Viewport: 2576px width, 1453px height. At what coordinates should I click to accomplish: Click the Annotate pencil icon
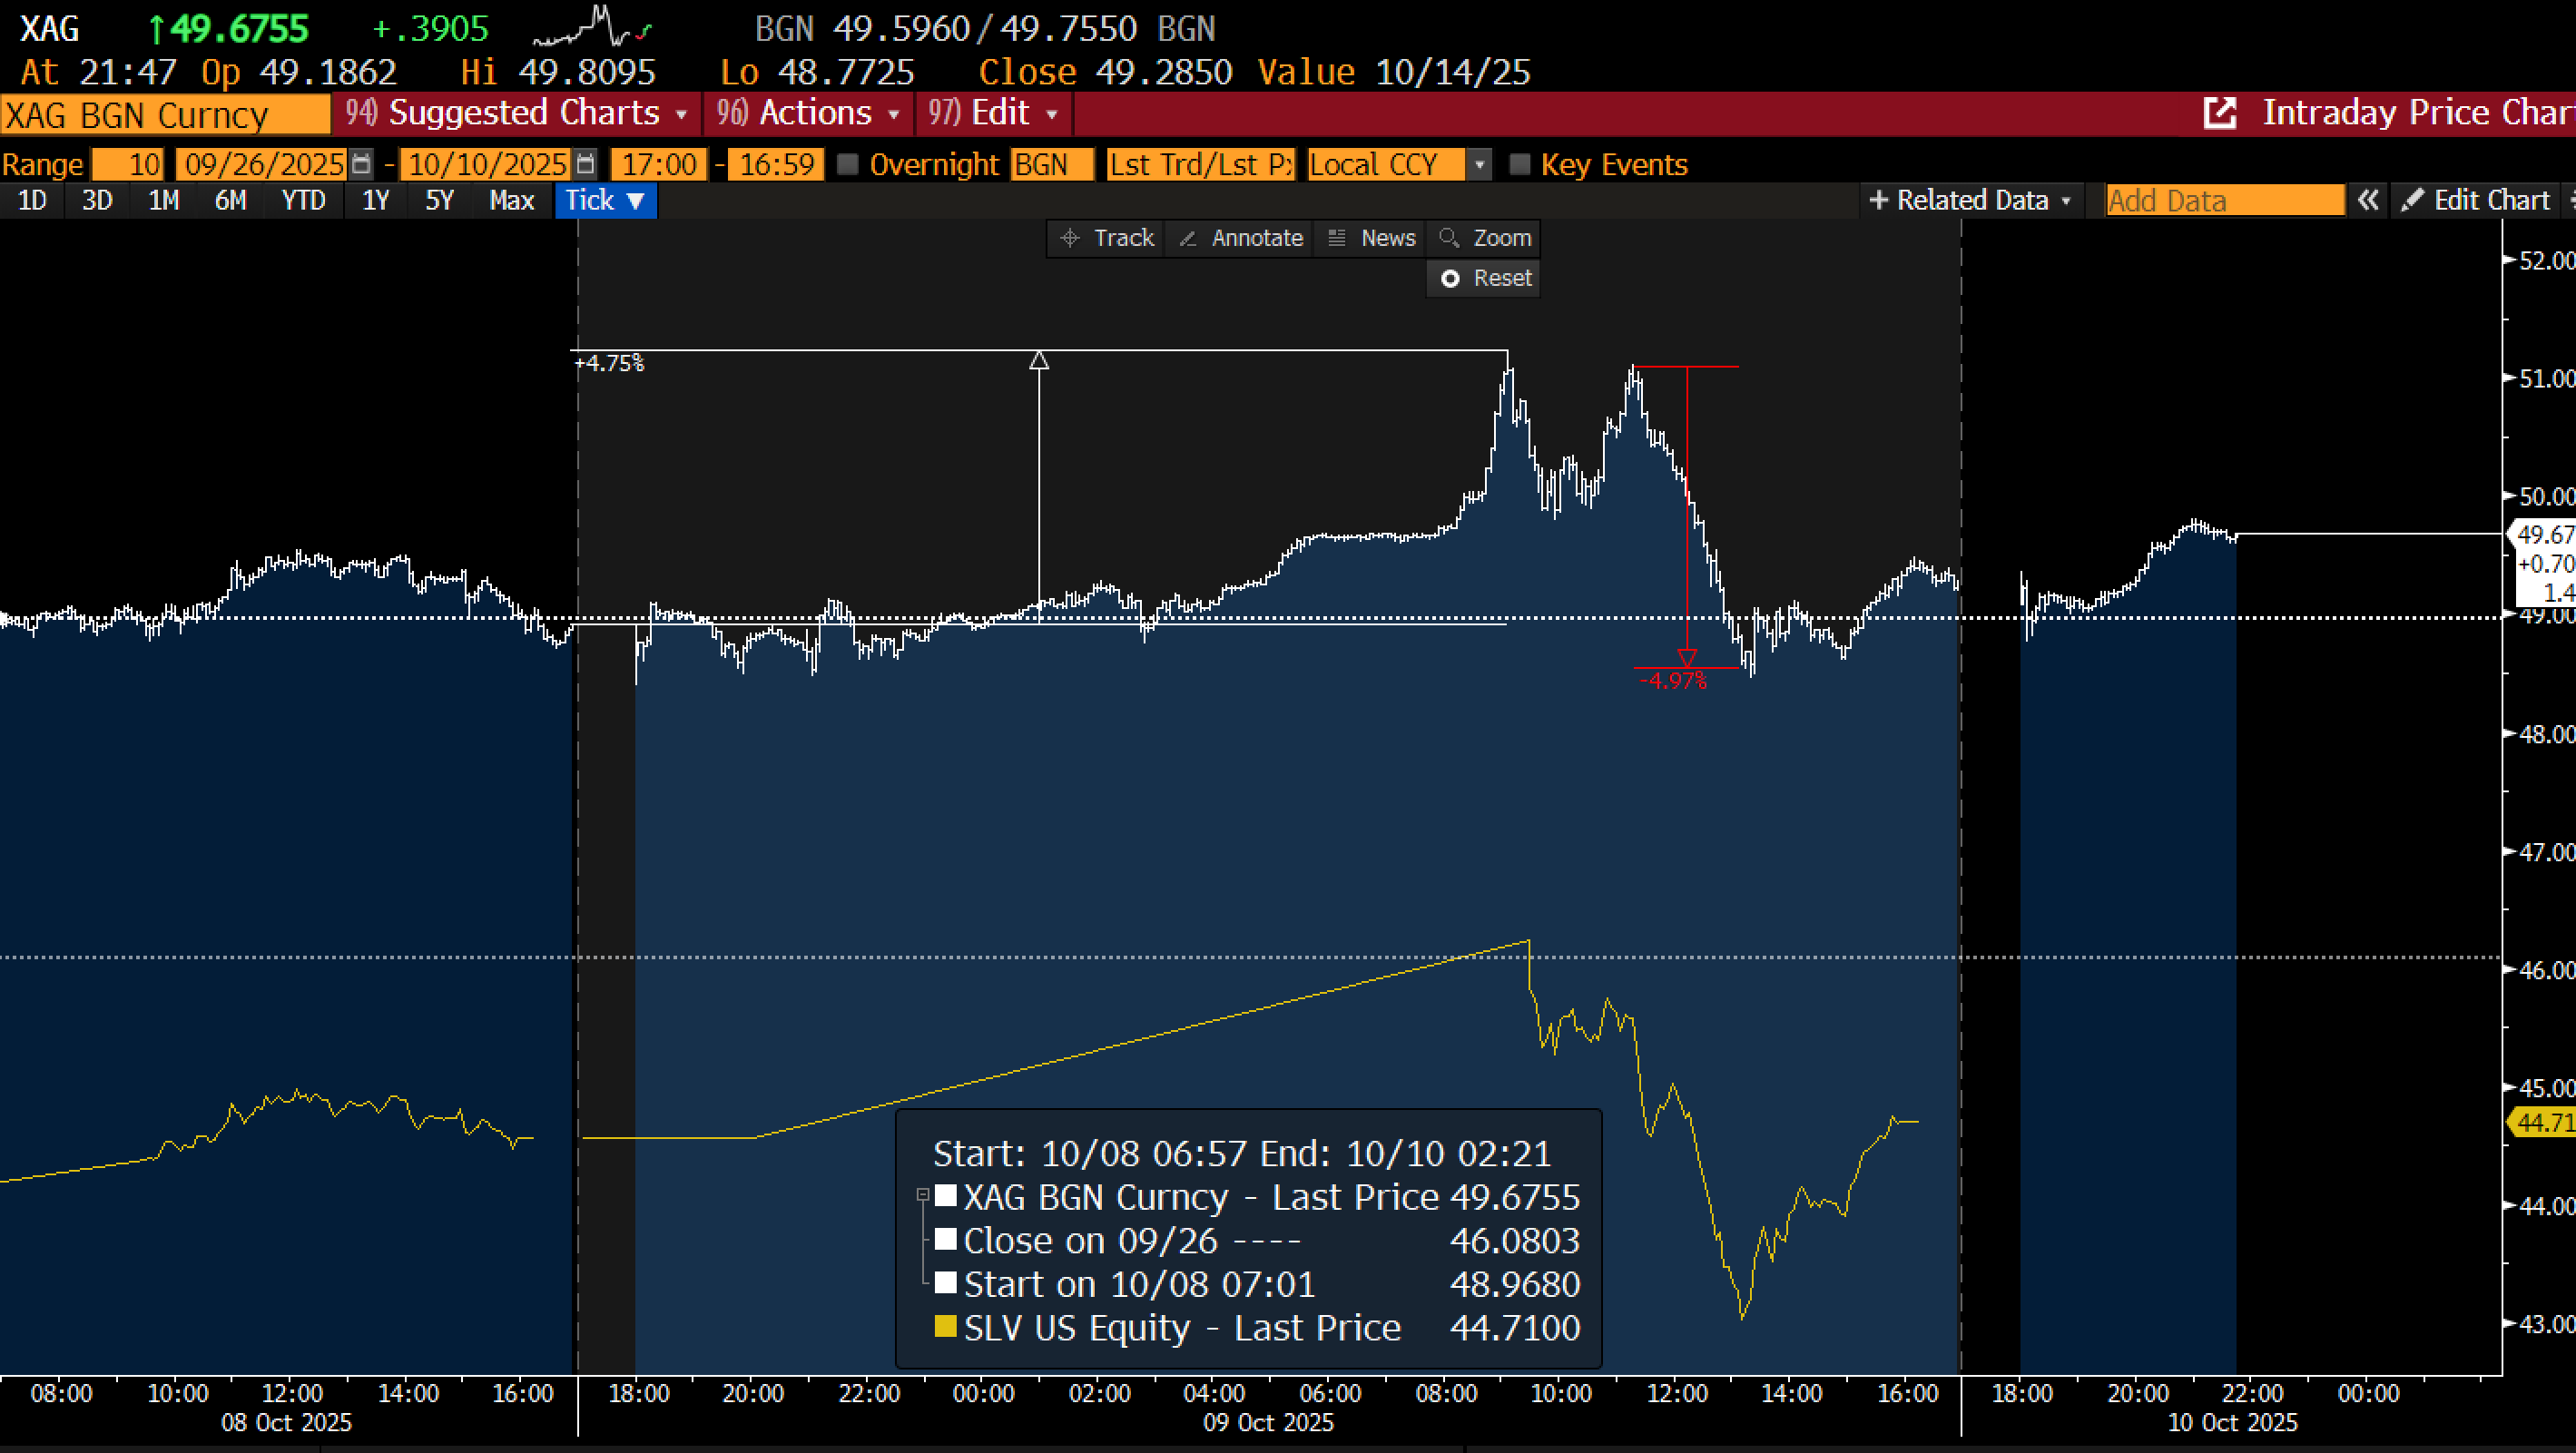[1188, 238]
